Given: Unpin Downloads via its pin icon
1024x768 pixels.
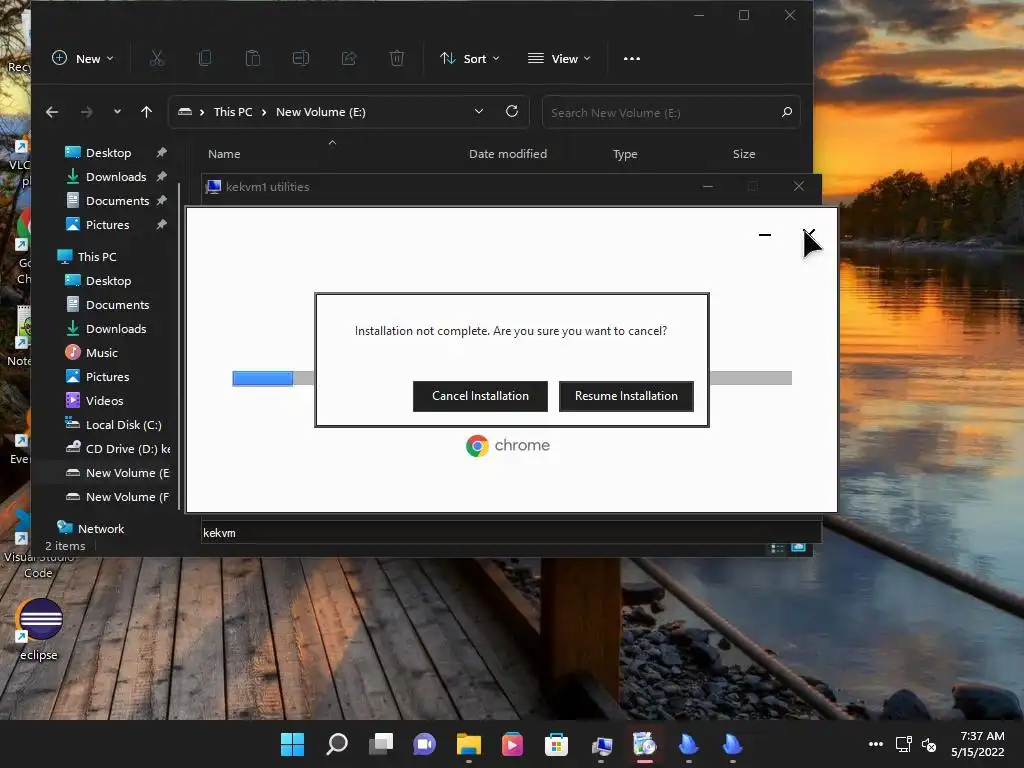Looking at the screenshot, I should 161,177.
